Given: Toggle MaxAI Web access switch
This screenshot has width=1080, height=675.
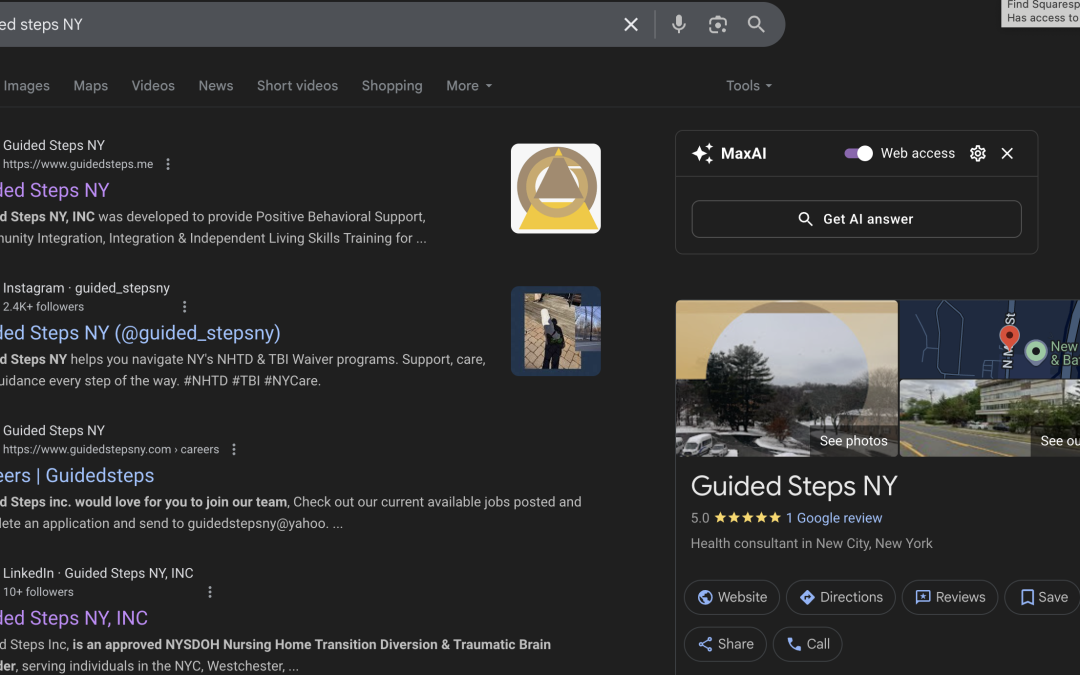Looking at the screenshot, I should click(x=858, y=153).
